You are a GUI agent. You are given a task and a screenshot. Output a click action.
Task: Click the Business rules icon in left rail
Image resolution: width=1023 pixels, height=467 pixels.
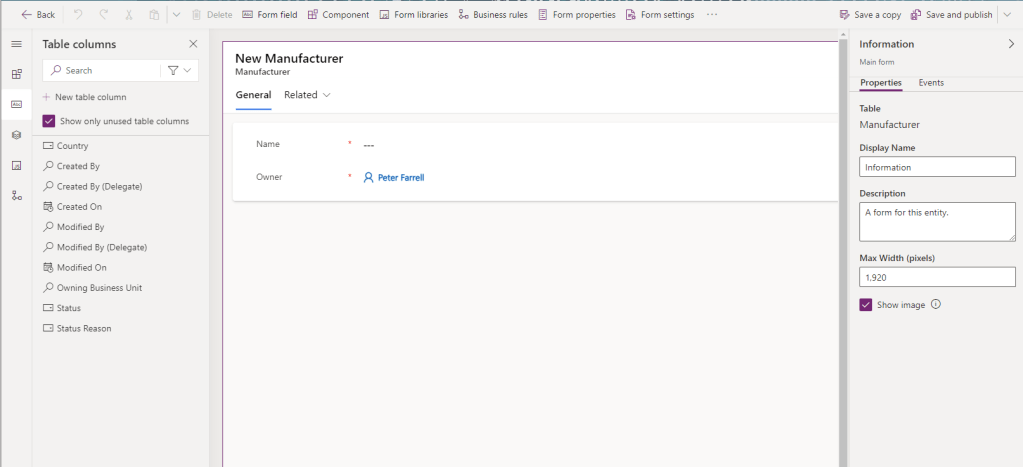(16, 195)
